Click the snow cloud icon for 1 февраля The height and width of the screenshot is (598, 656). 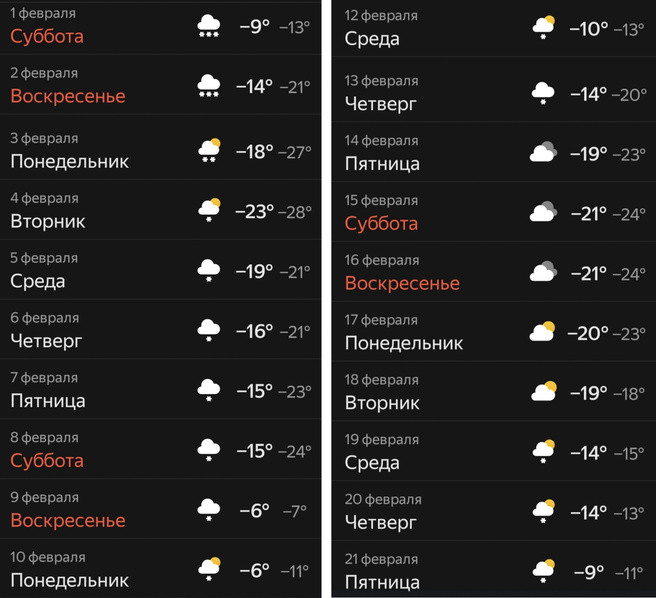pos(209,27)
